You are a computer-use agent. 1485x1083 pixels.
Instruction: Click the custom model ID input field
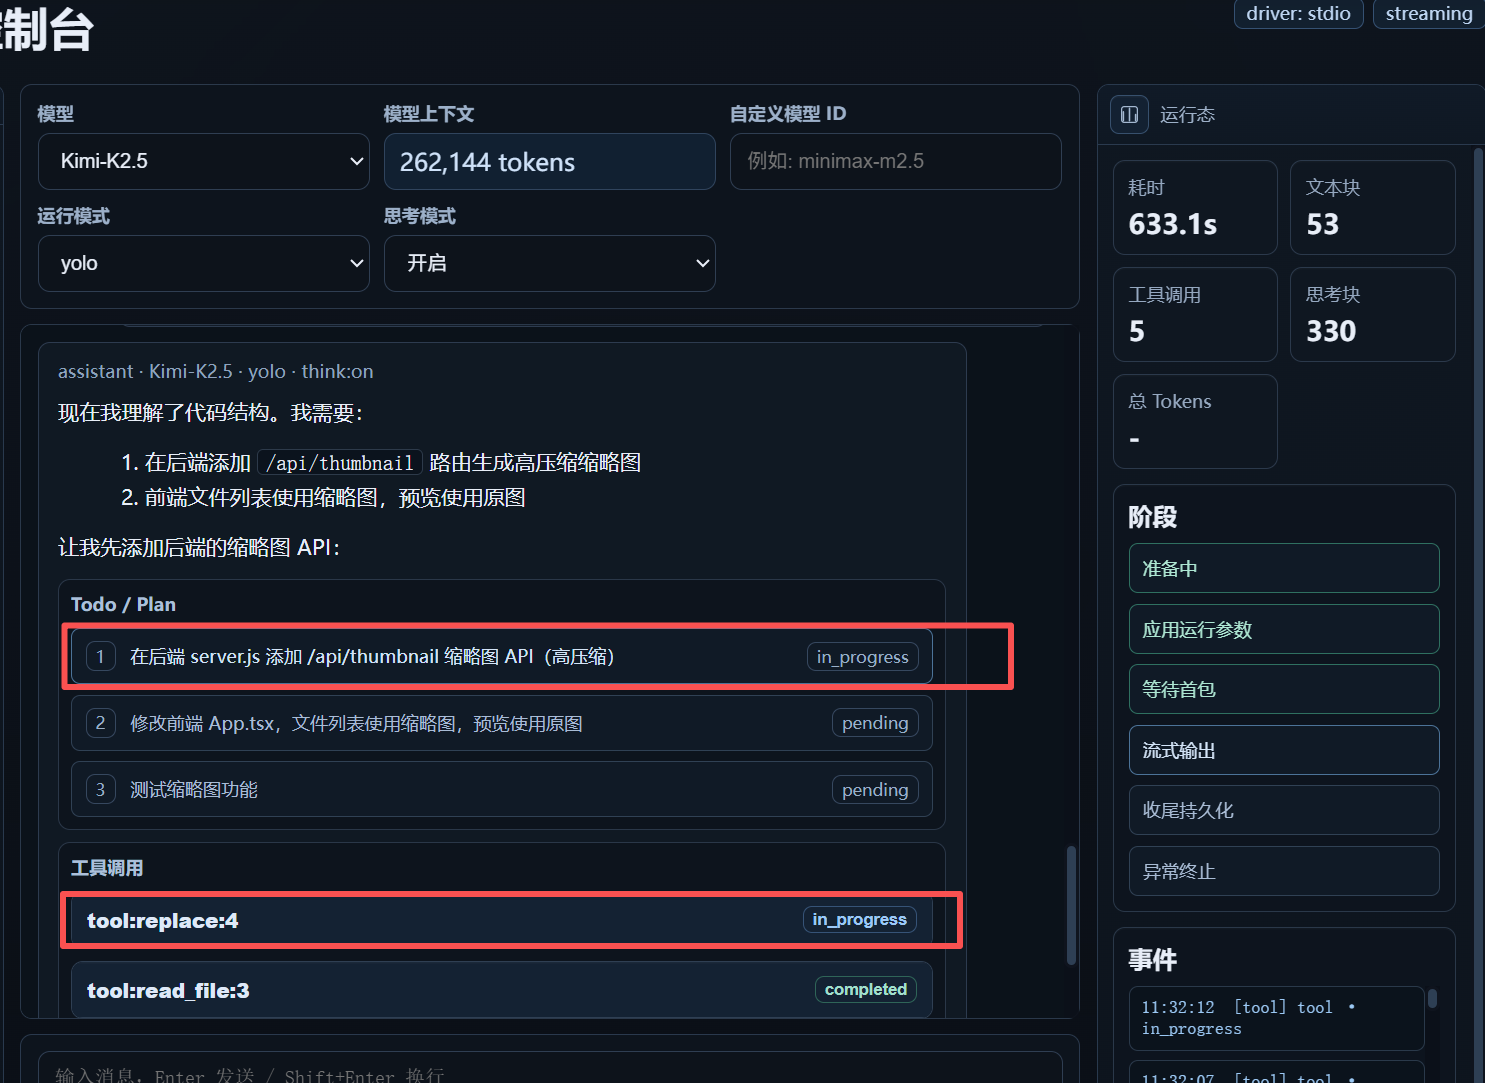[895, 162]
